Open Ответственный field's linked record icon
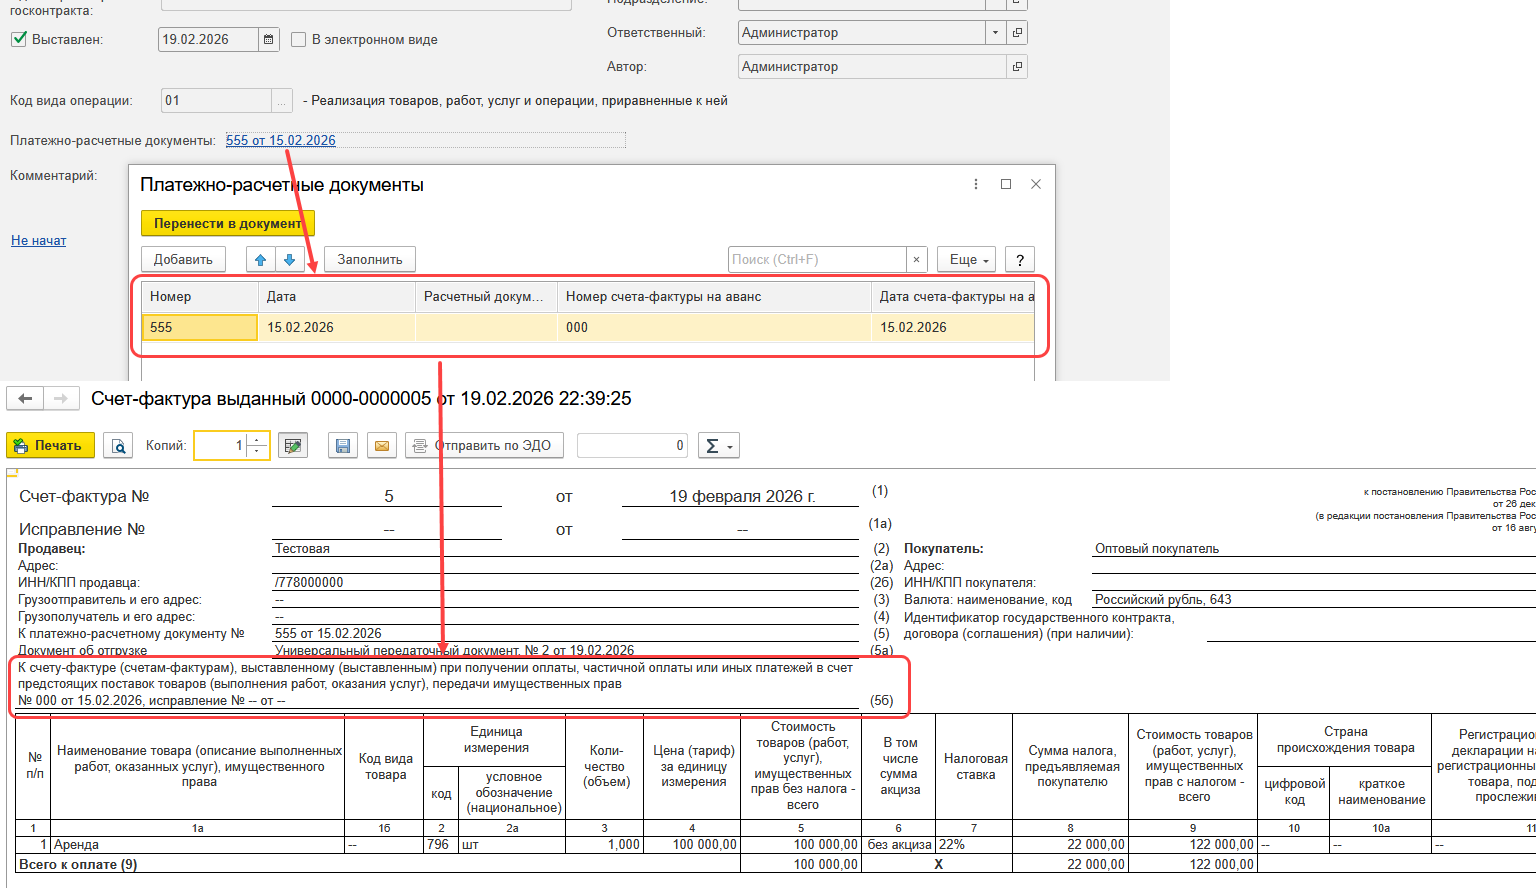The width and height of the screenshot is (1536, 888). [x=1017, y=33]
